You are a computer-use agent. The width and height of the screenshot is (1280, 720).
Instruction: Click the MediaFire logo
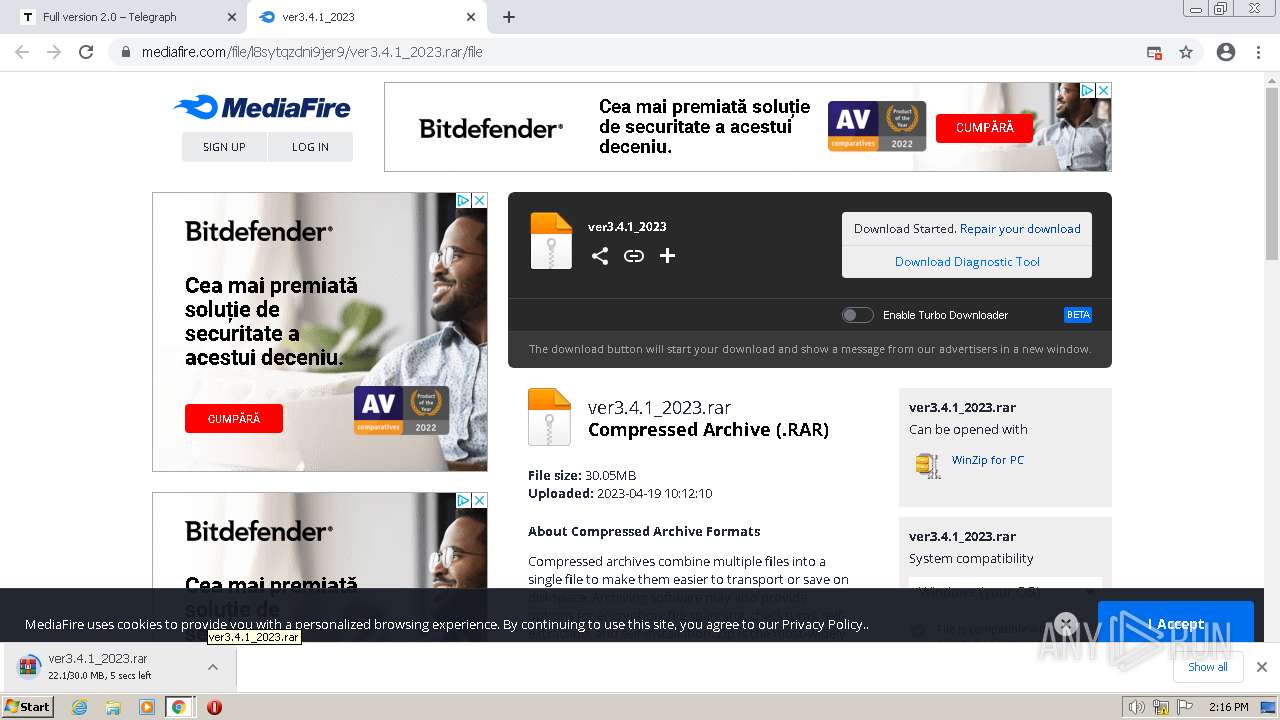[262, 107]
